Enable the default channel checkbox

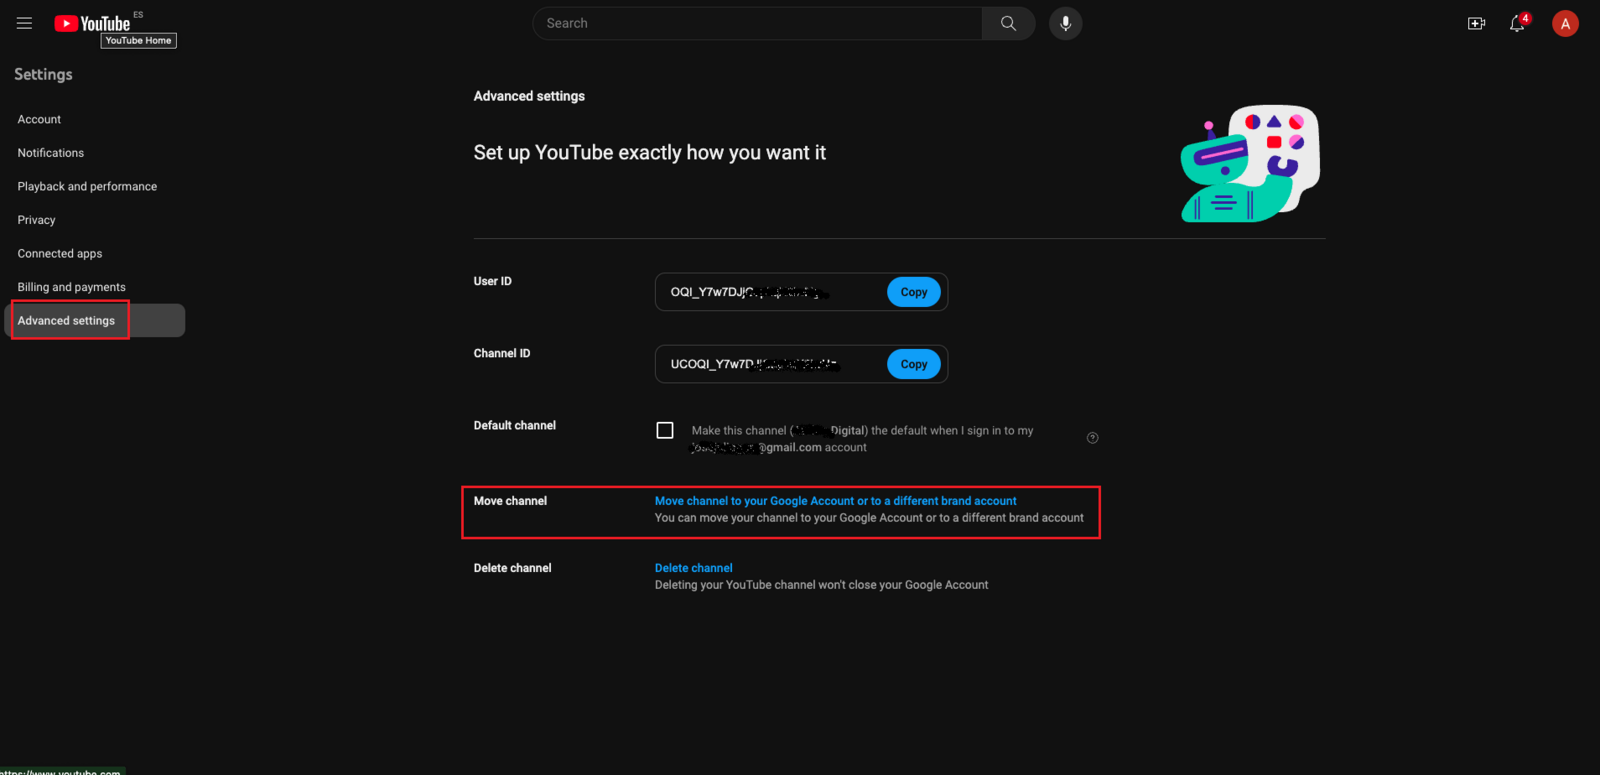(x=665, y=430)
